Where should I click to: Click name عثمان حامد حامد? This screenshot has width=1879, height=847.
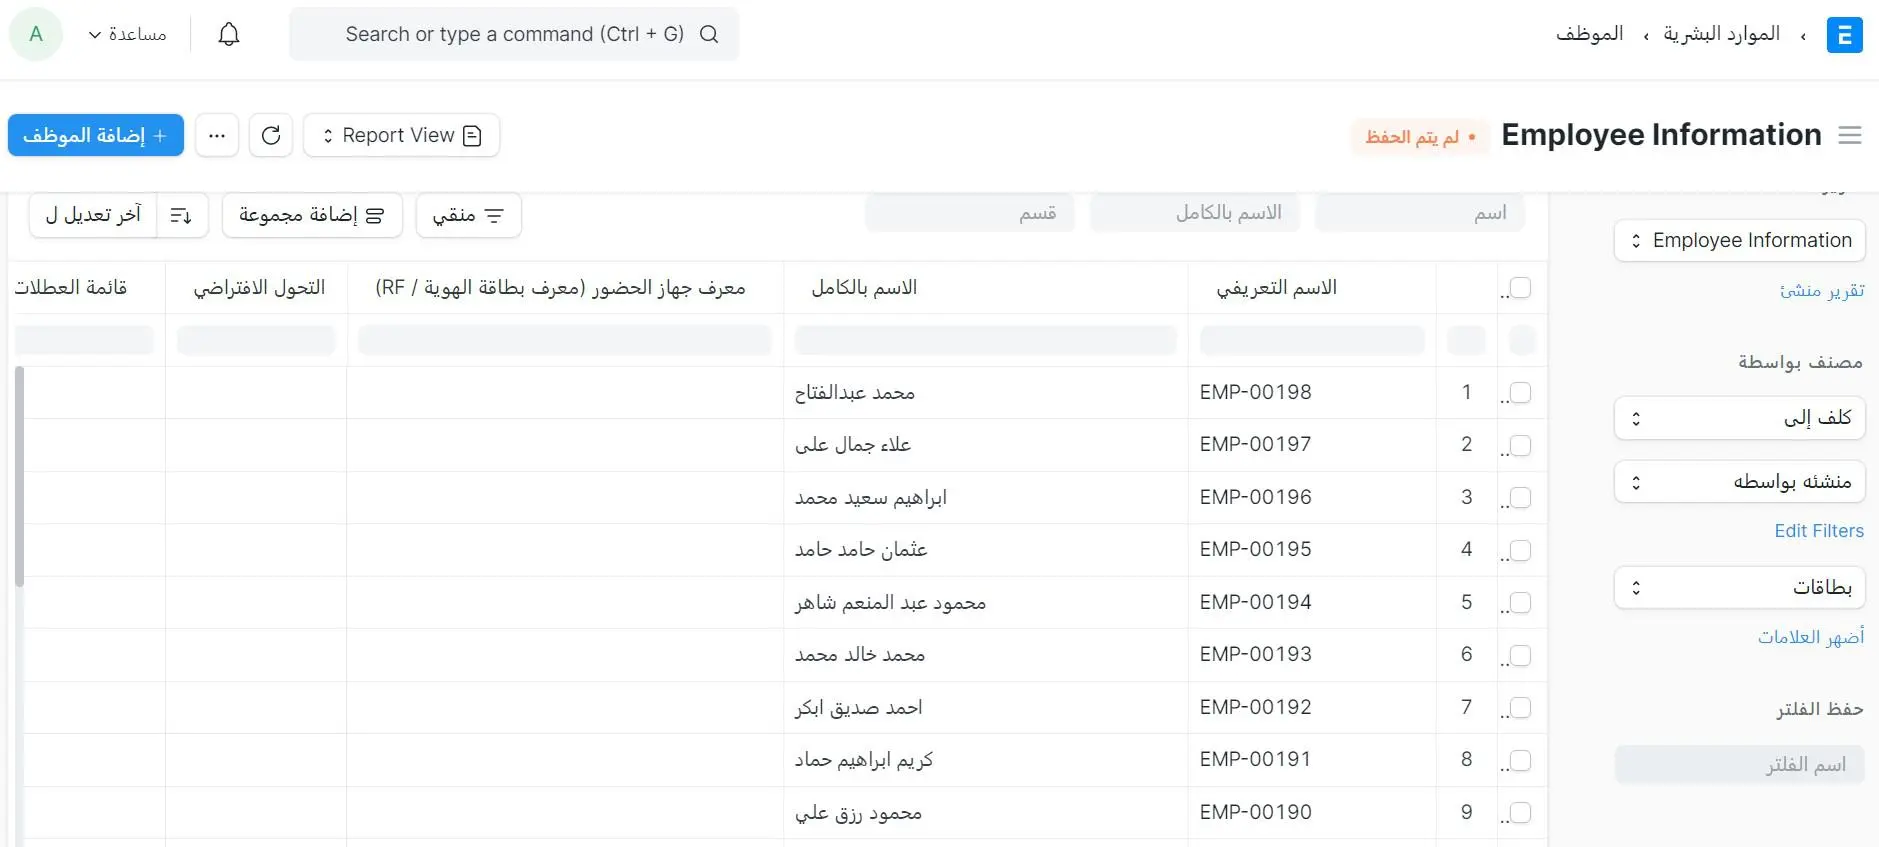[861, 550]
